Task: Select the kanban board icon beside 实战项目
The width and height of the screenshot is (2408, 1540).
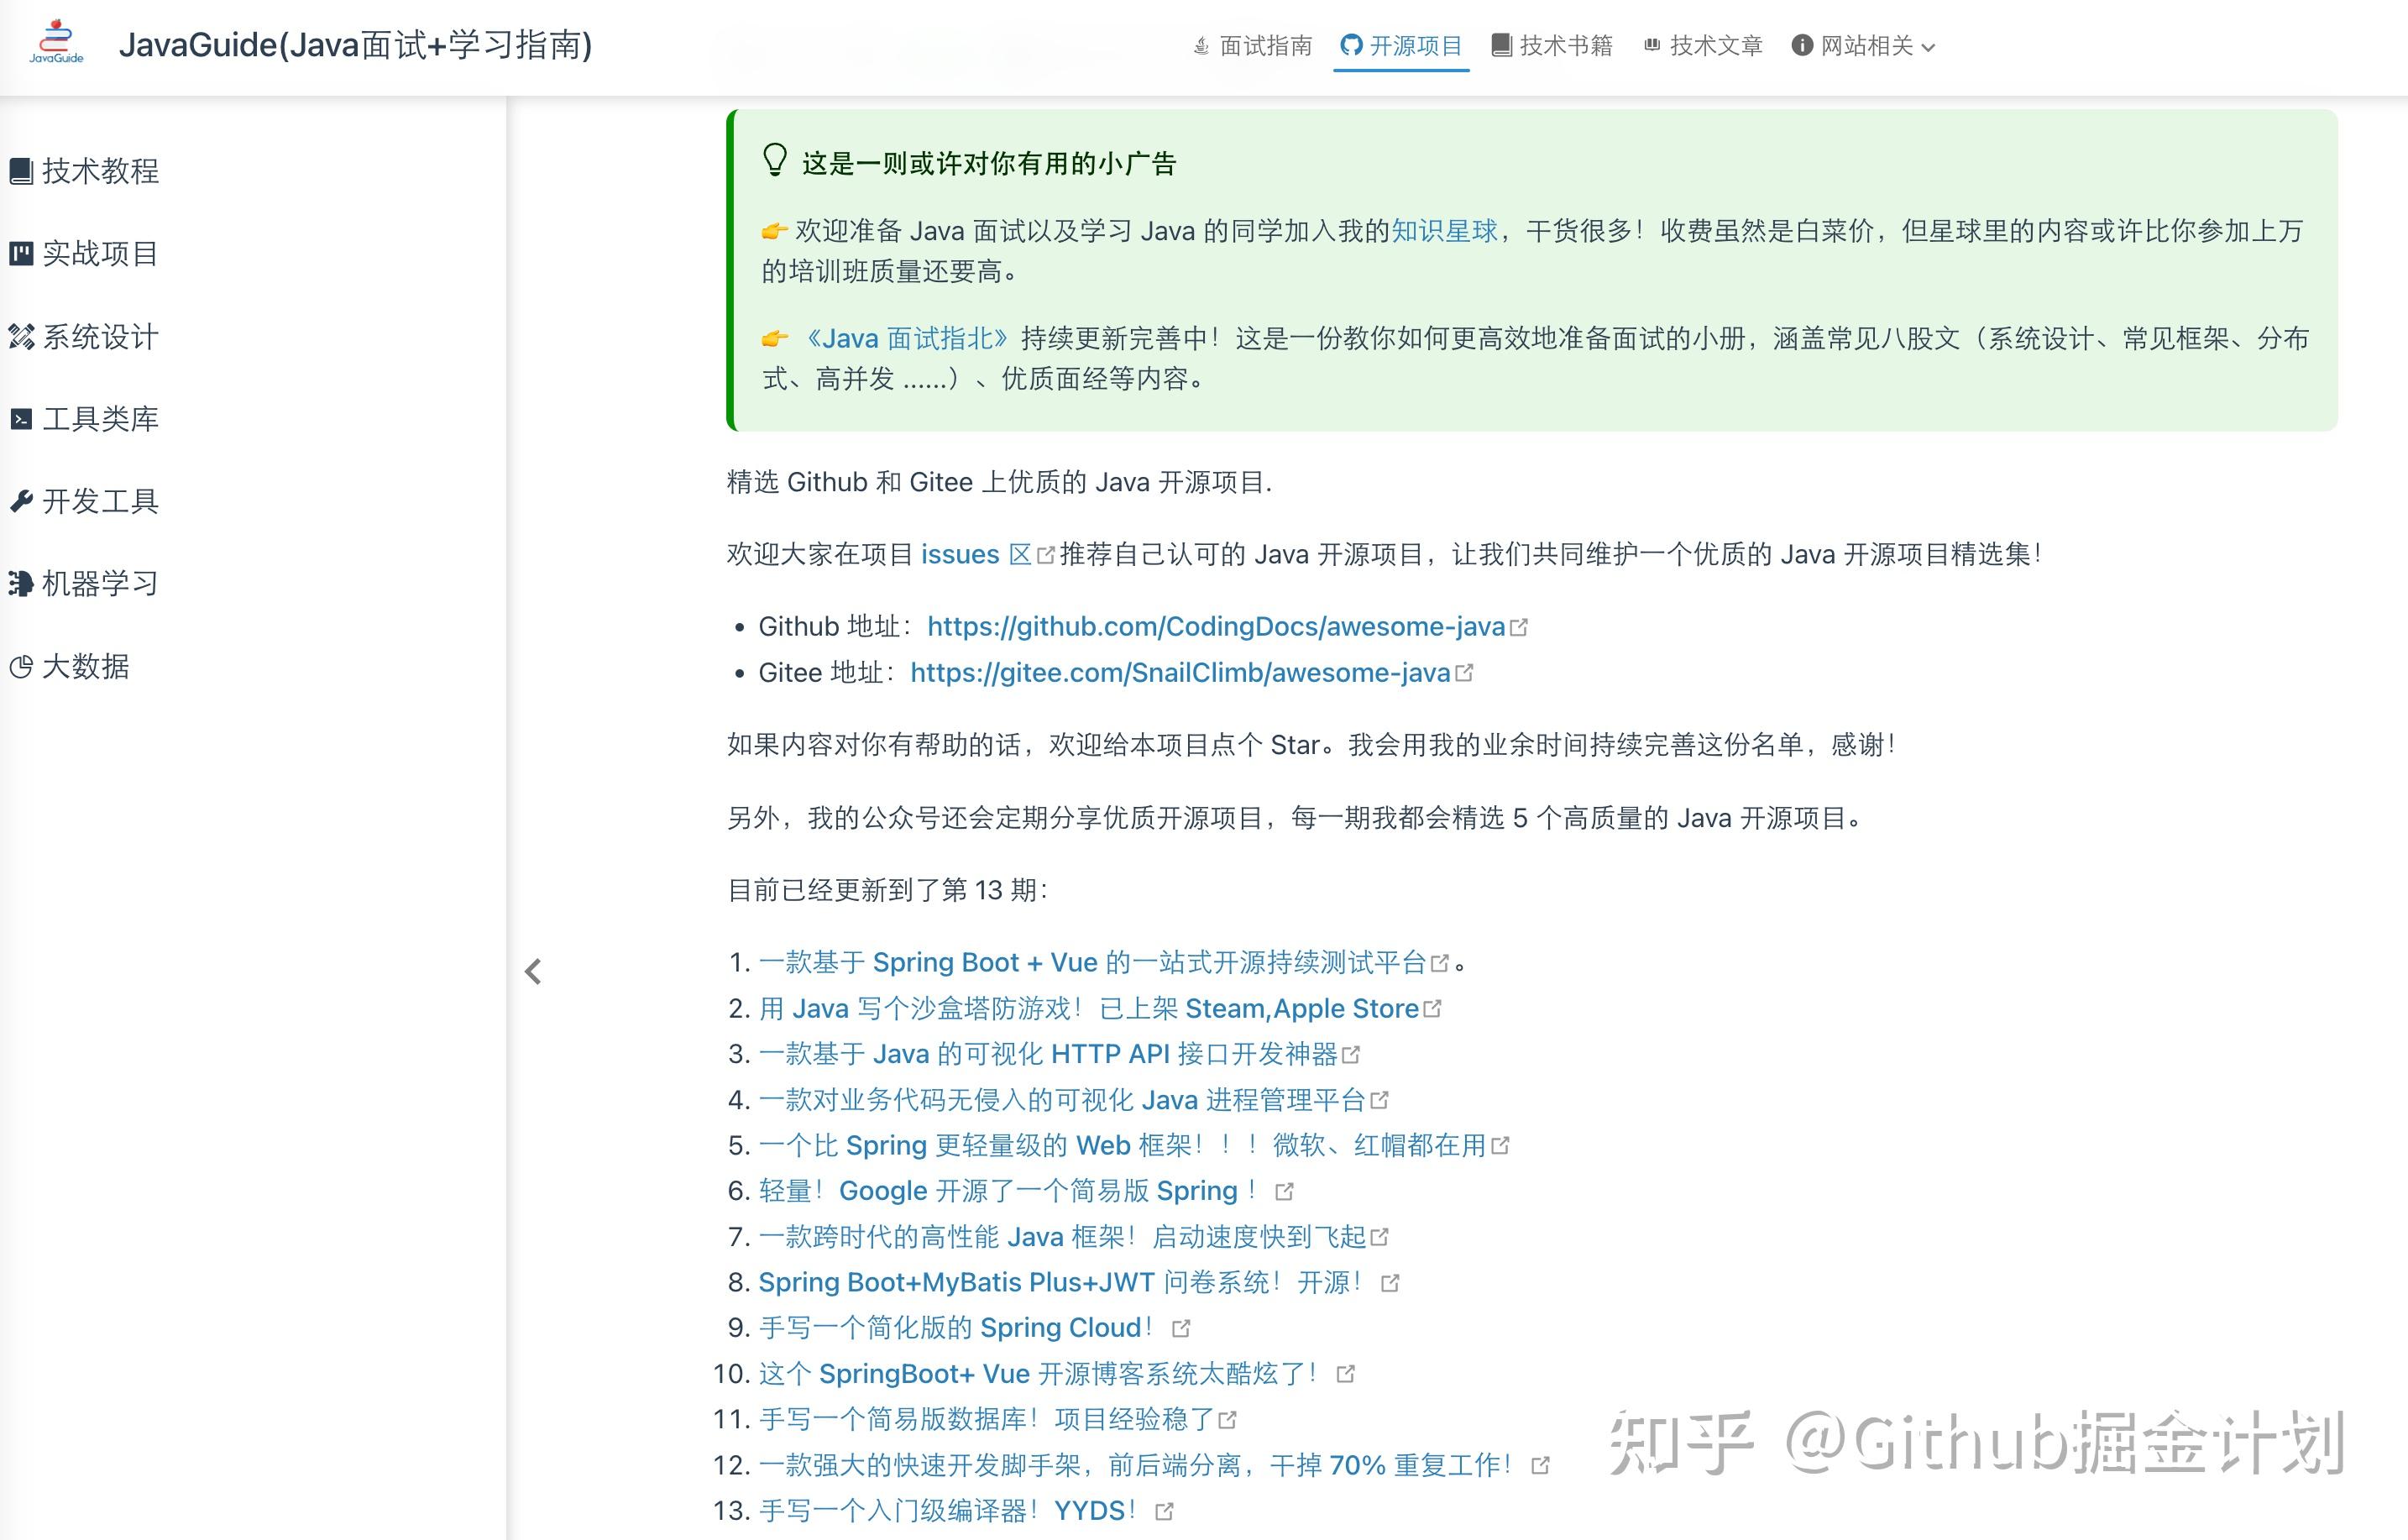Action: coord(22,254)
